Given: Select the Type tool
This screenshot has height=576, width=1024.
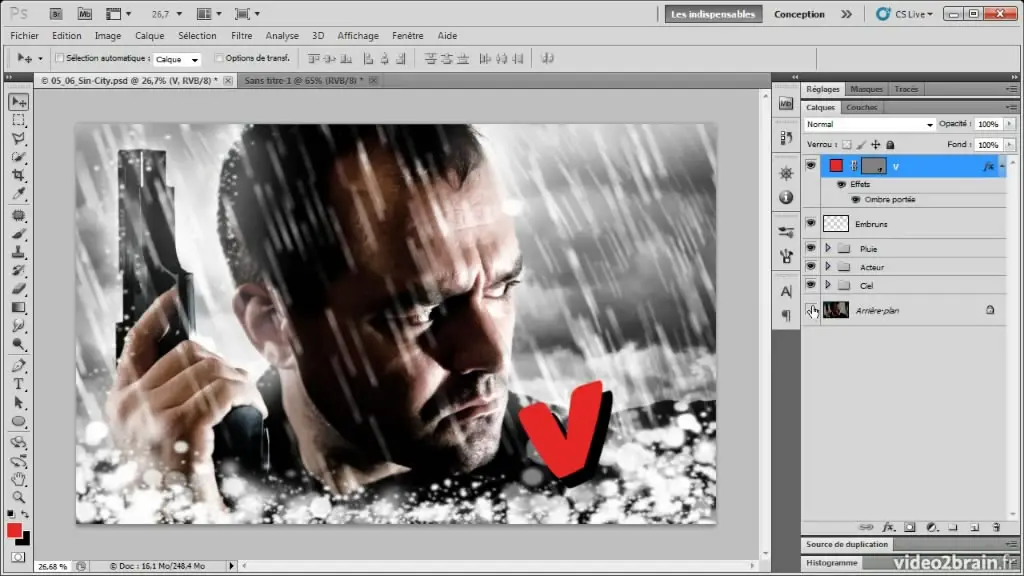Looking at the screenshot, I should tap(18, 384).
